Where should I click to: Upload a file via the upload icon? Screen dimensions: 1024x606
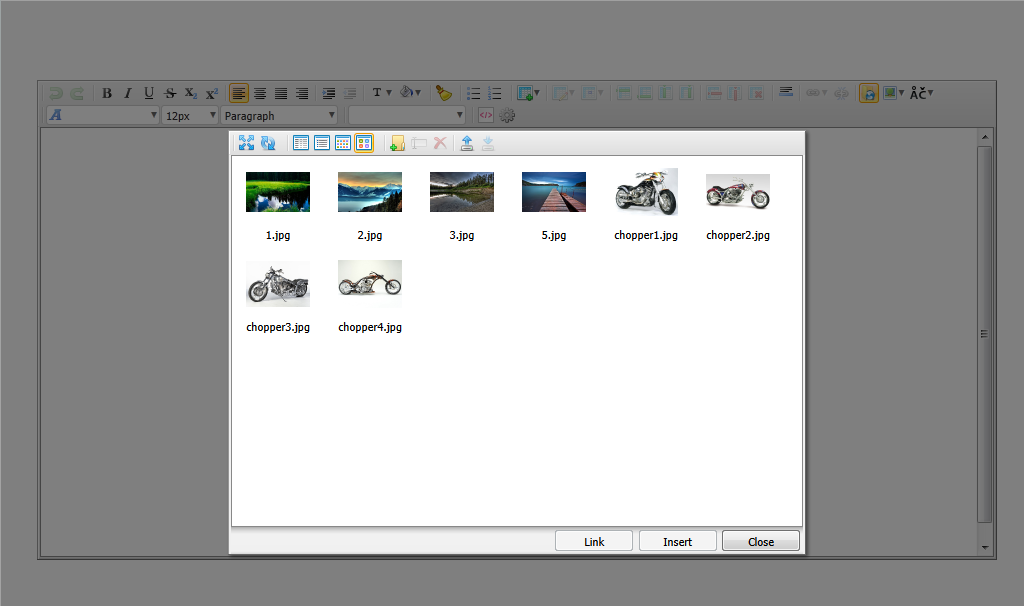tap(466, 143)
